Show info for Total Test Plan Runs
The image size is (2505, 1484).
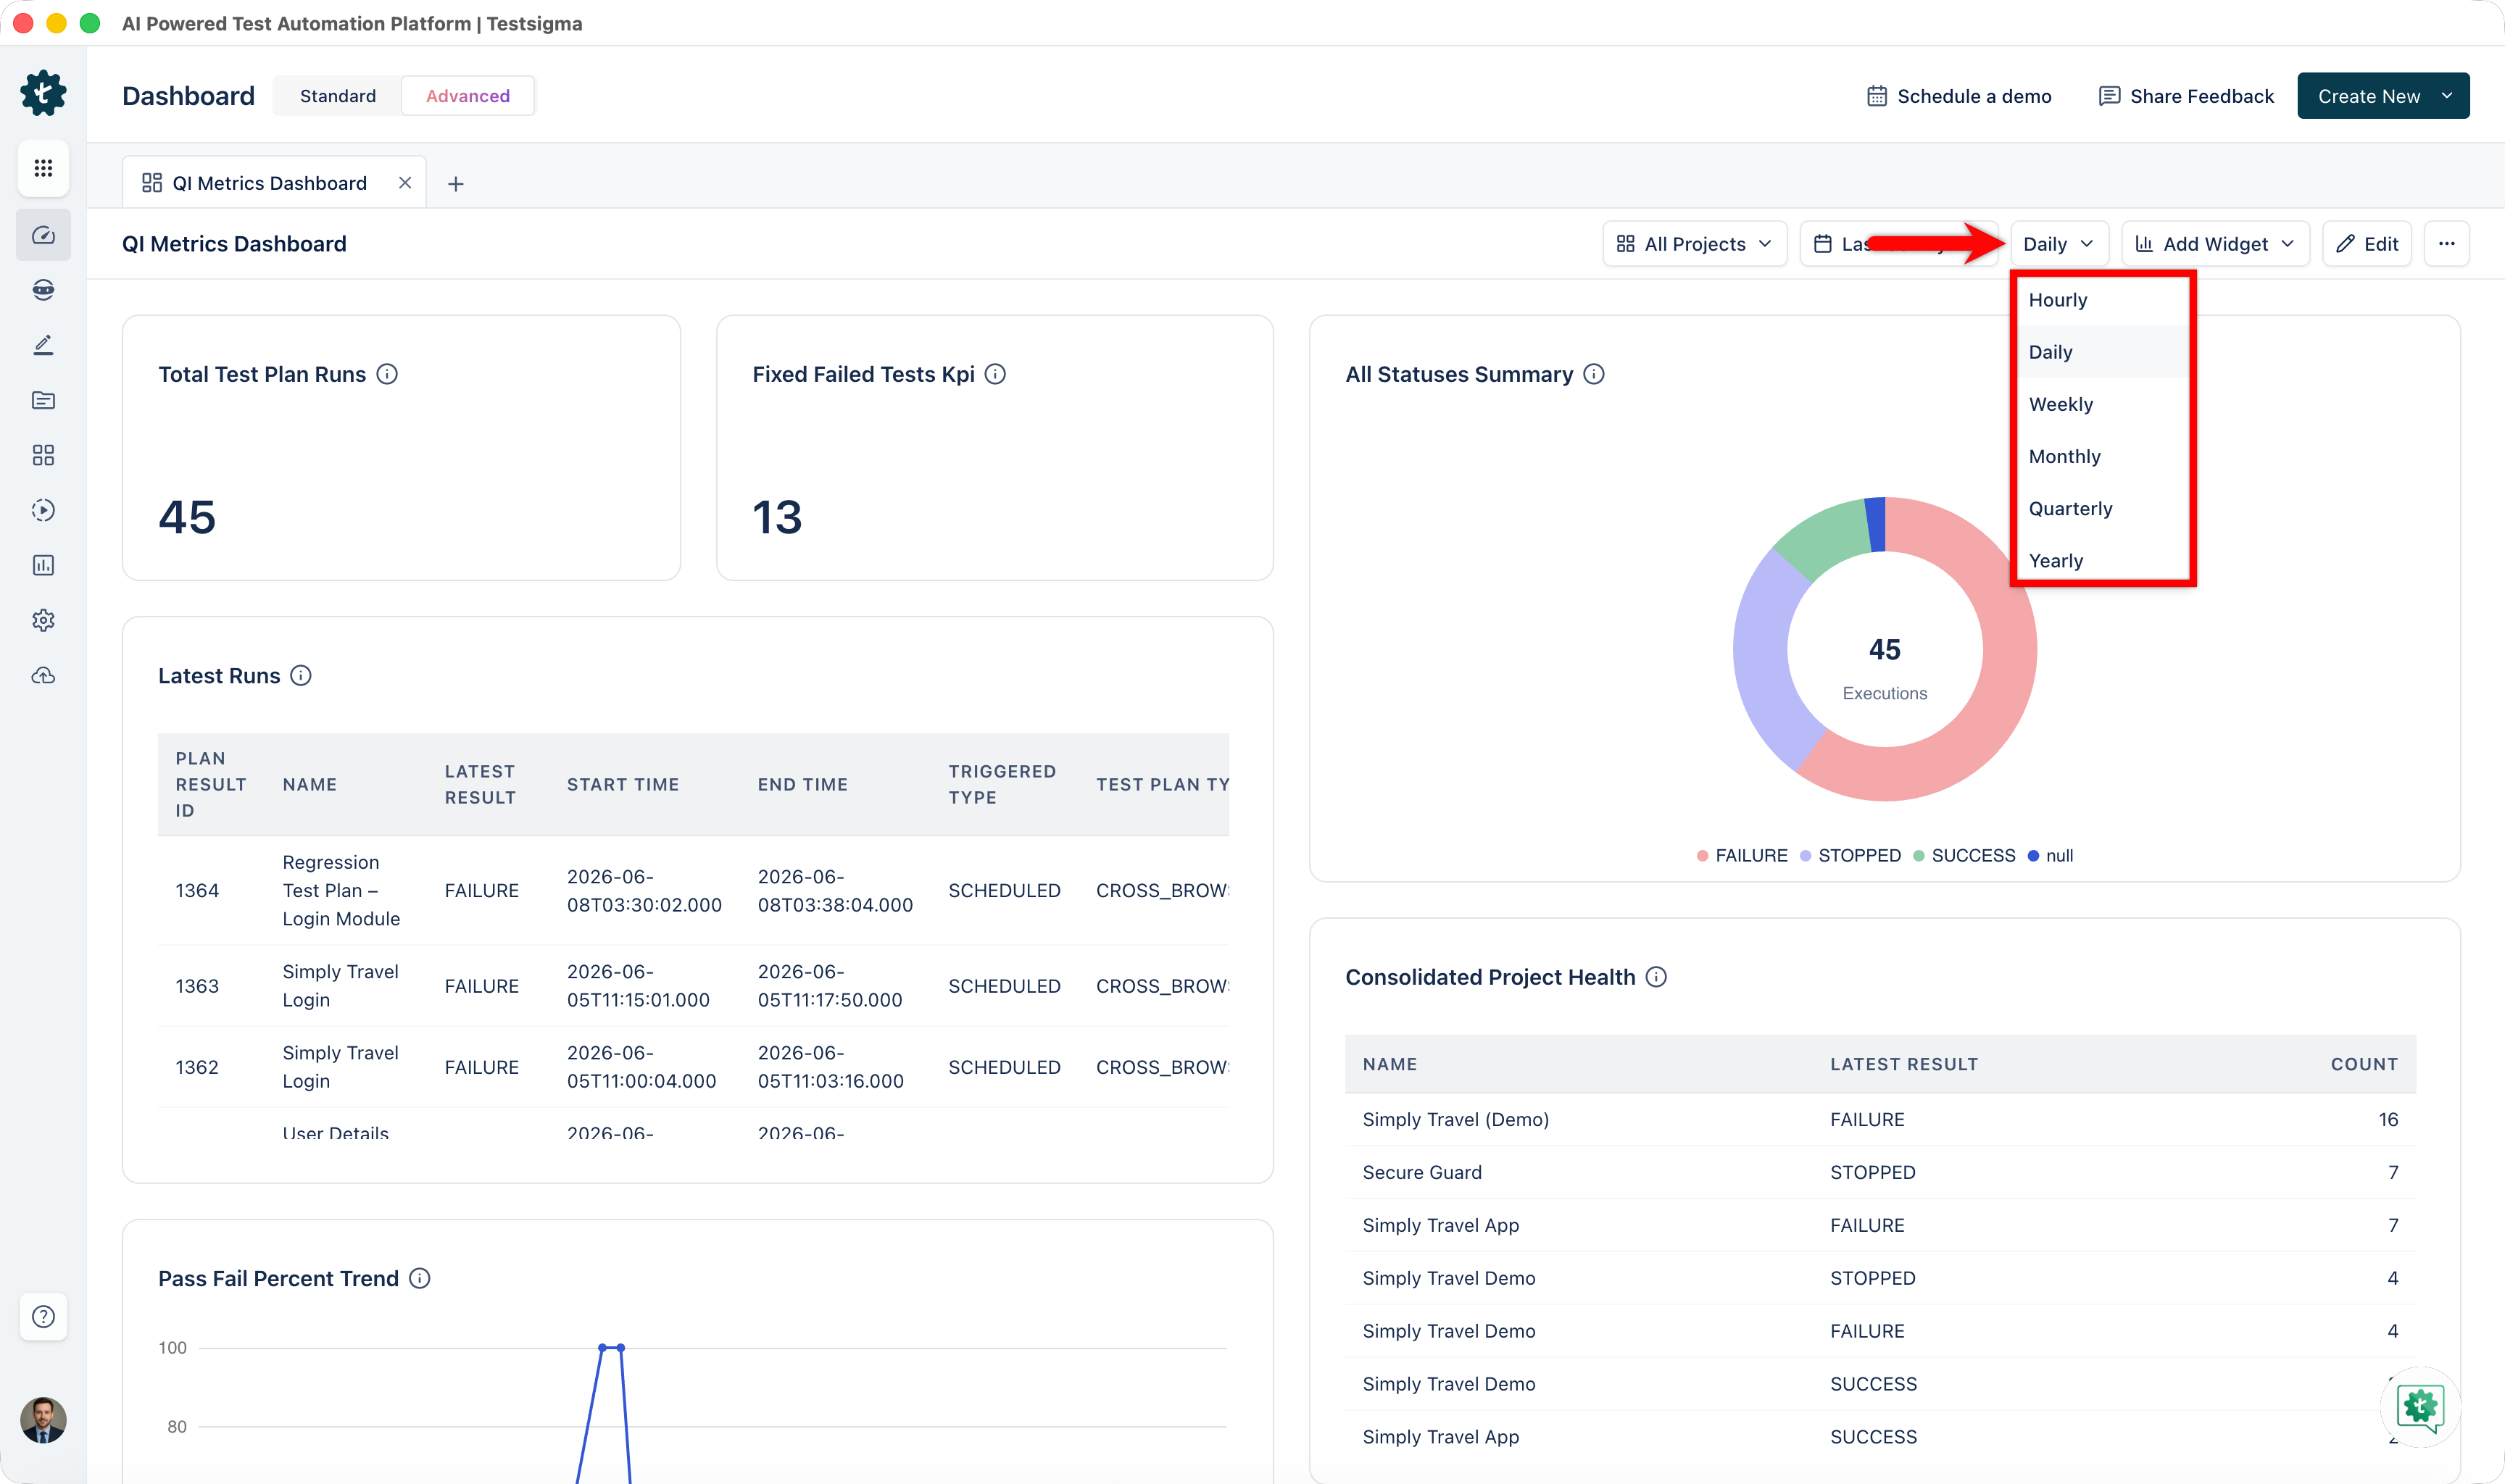tap(387, 374)
